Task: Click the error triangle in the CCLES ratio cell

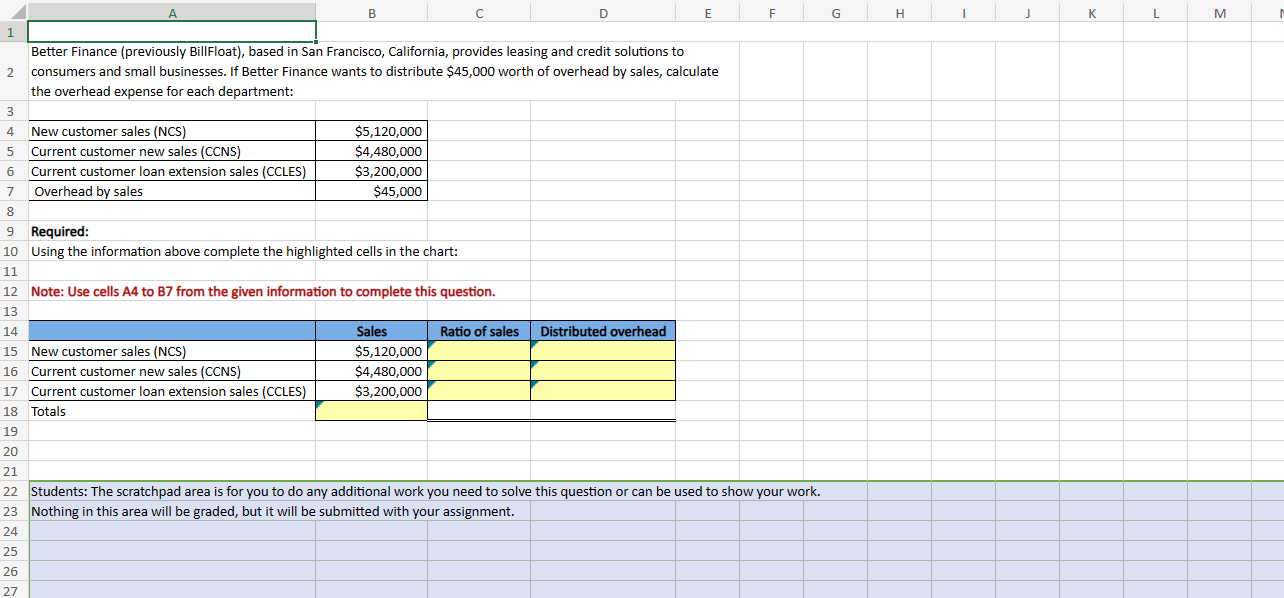Action: (433, 385)
